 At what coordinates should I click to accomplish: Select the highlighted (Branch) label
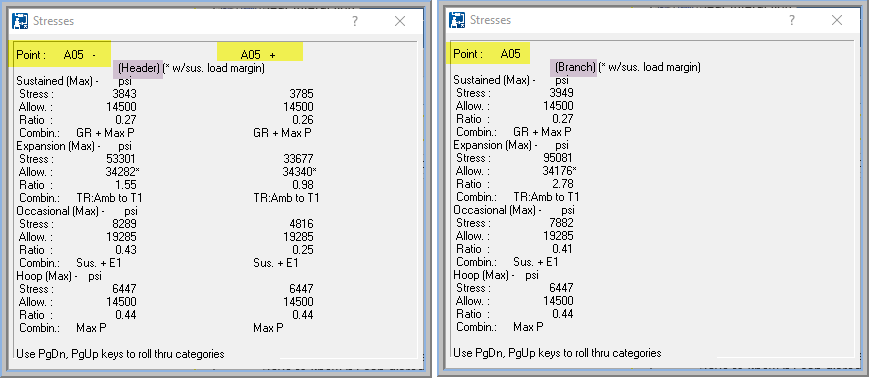tap(573, 67)
